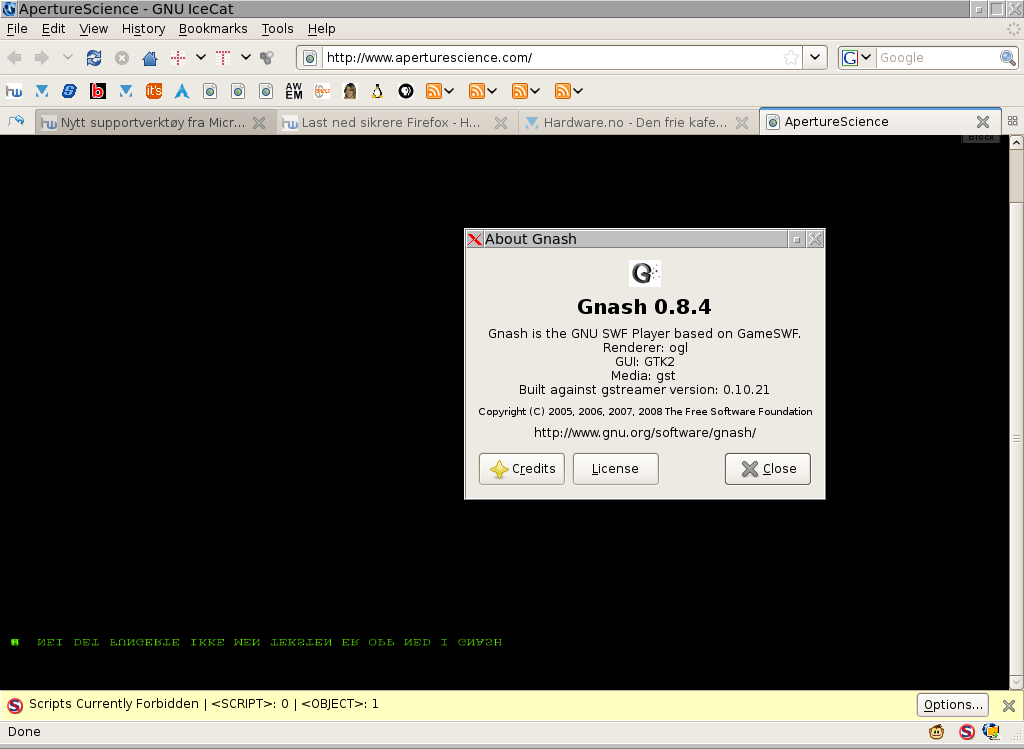Viewport: 1024px width, 749px height.
Task: Open the Arch Linux logo bookmark
Action: [x=182, y=91]
